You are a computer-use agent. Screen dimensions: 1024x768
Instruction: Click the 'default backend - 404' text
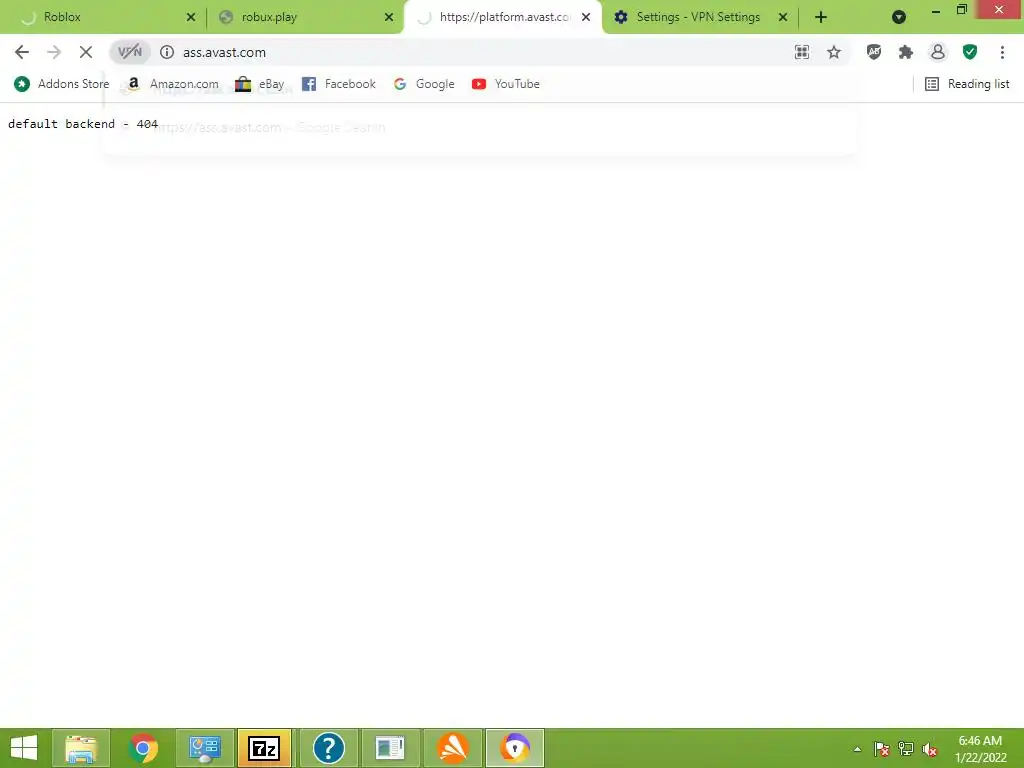83,124
